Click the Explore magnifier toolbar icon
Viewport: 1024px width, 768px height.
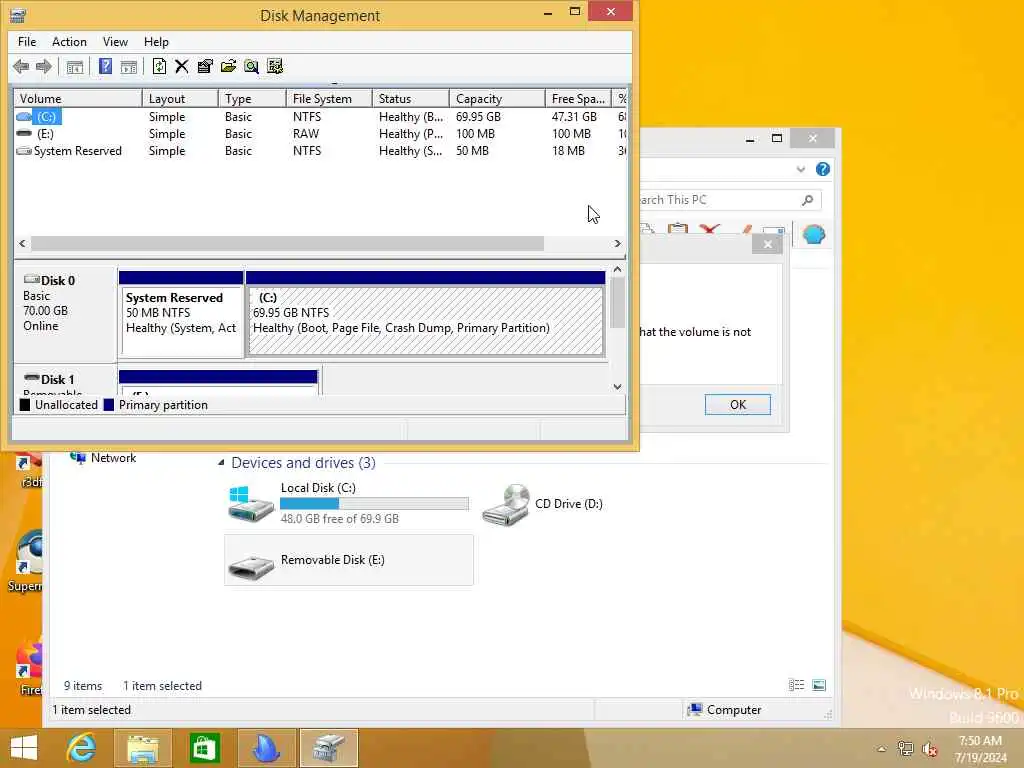click(x=251, y=66)
